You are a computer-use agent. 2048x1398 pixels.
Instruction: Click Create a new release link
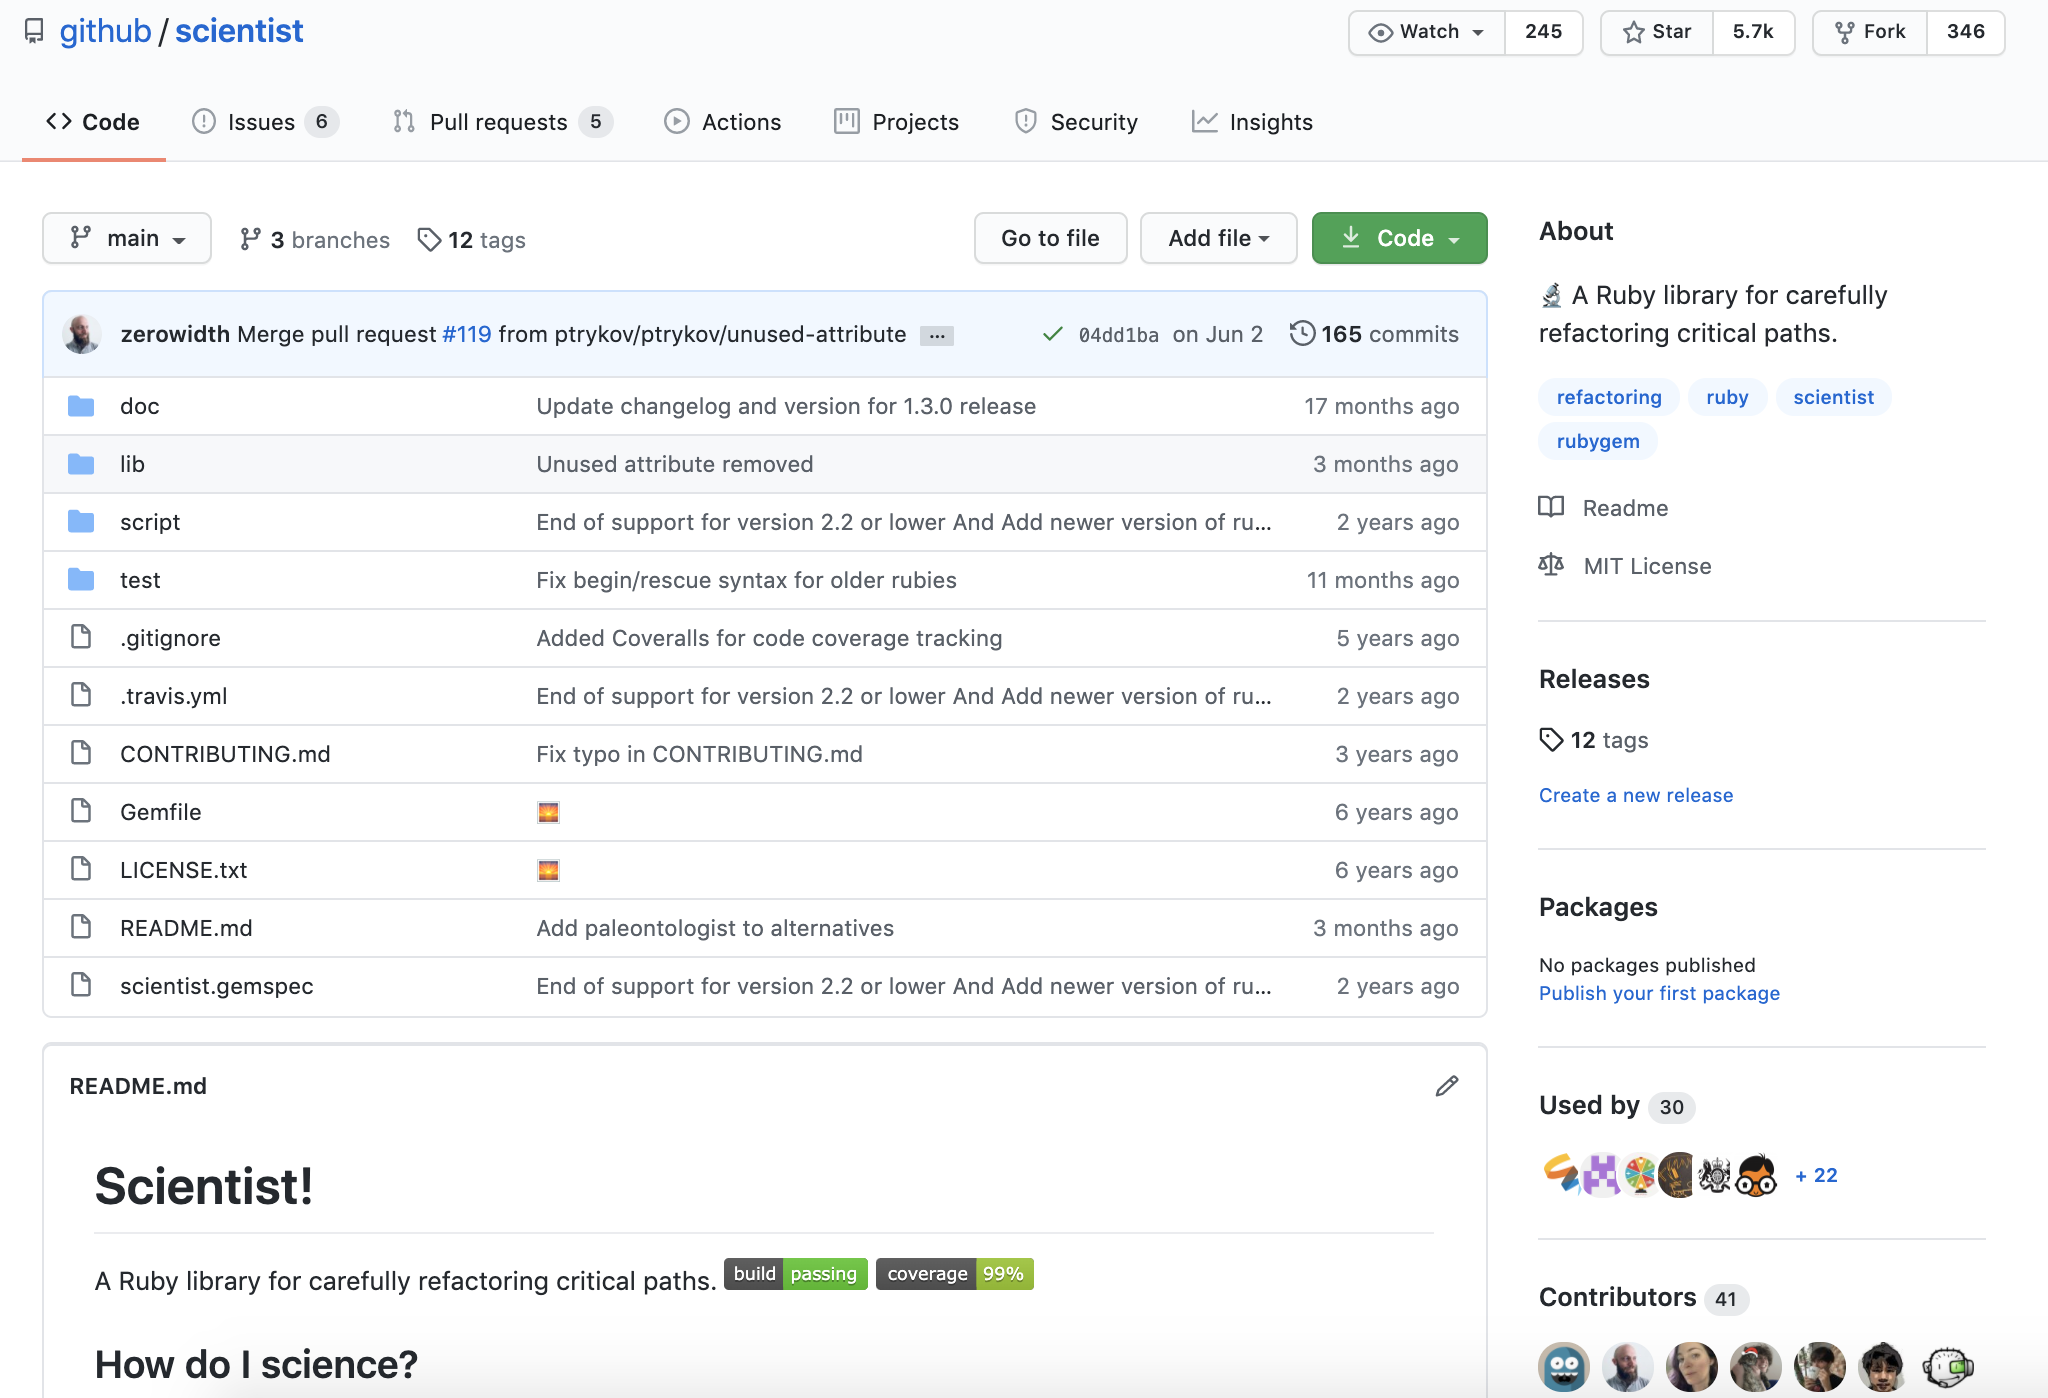1636,794
